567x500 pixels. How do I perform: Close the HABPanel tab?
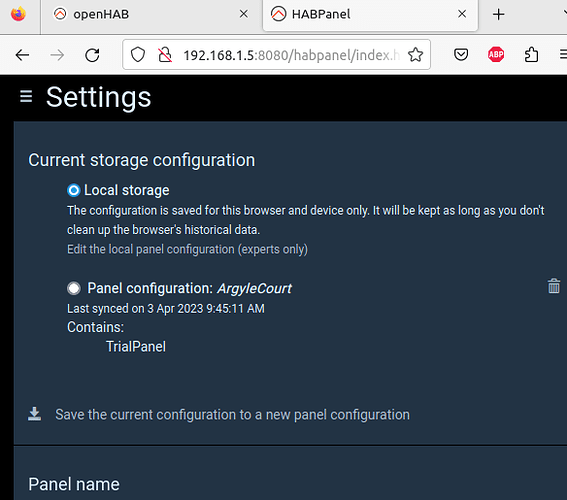(x=462, y=14)
